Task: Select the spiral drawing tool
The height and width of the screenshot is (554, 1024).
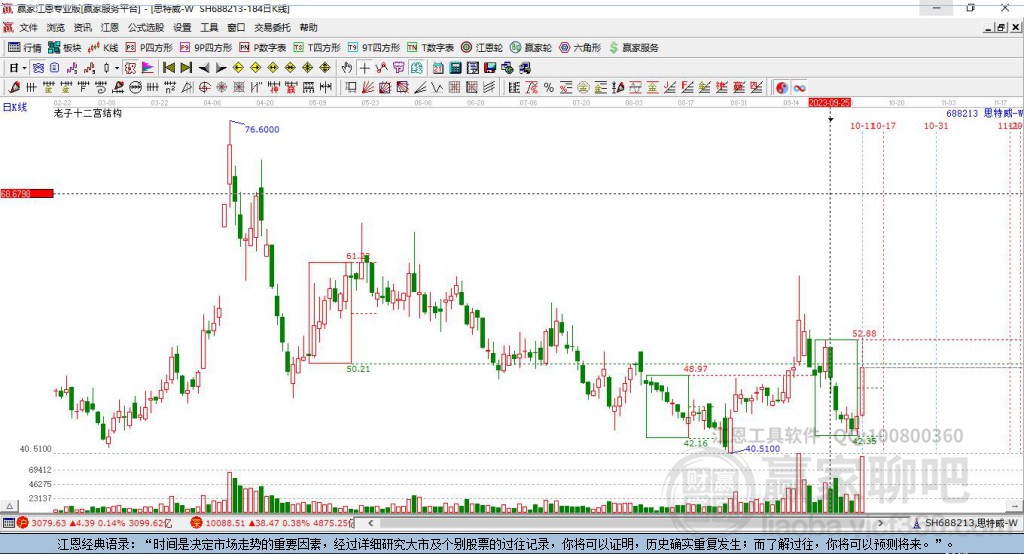Action: tap(100, 87)
